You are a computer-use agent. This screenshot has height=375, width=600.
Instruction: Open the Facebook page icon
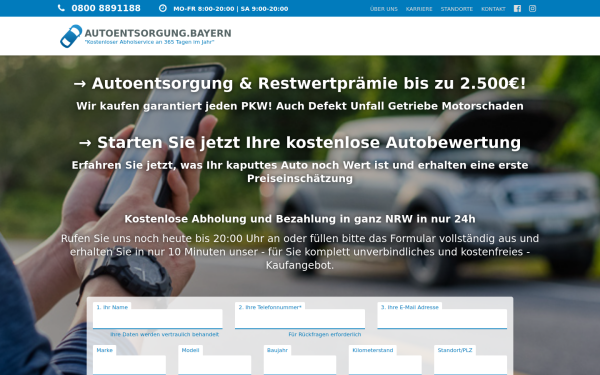point(517,8)
